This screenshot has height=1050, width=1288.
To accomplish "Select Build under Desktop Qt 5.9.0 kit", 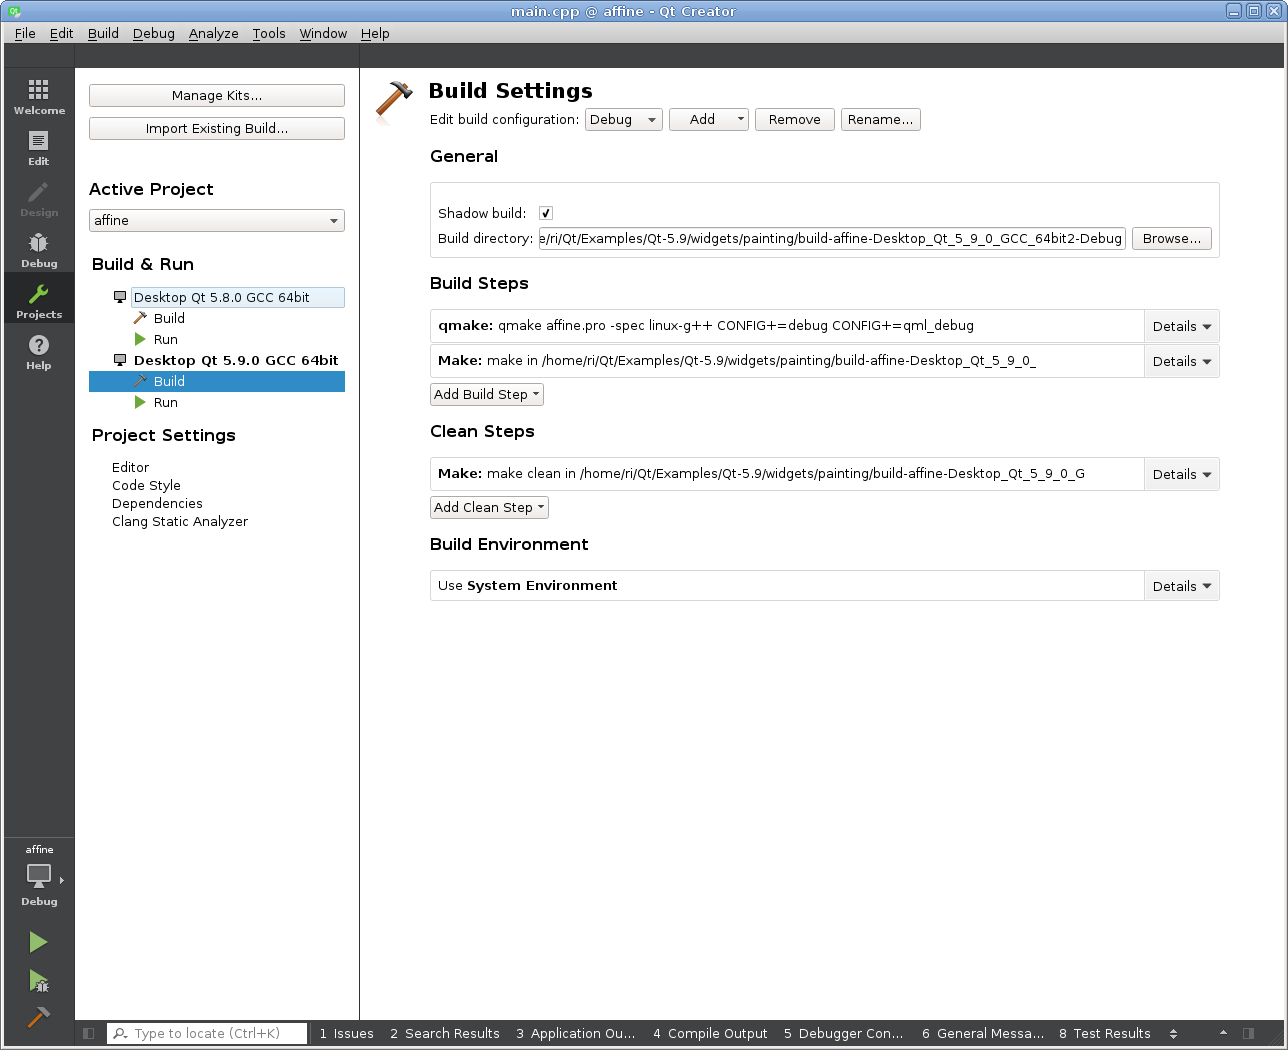I will (217, 381).
